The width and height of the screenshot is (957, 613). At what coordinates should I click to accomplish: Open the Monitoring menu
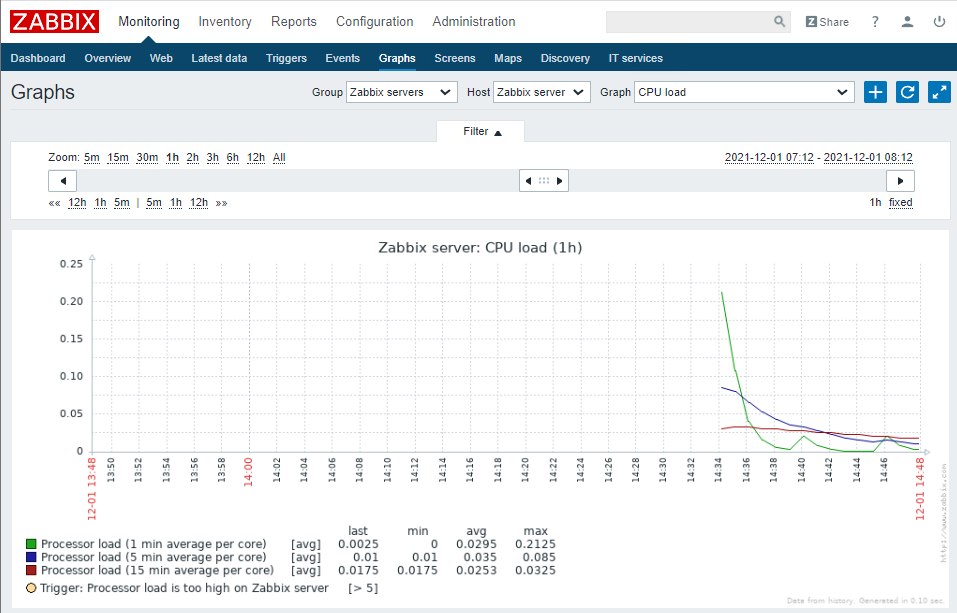tap(149, 21)
